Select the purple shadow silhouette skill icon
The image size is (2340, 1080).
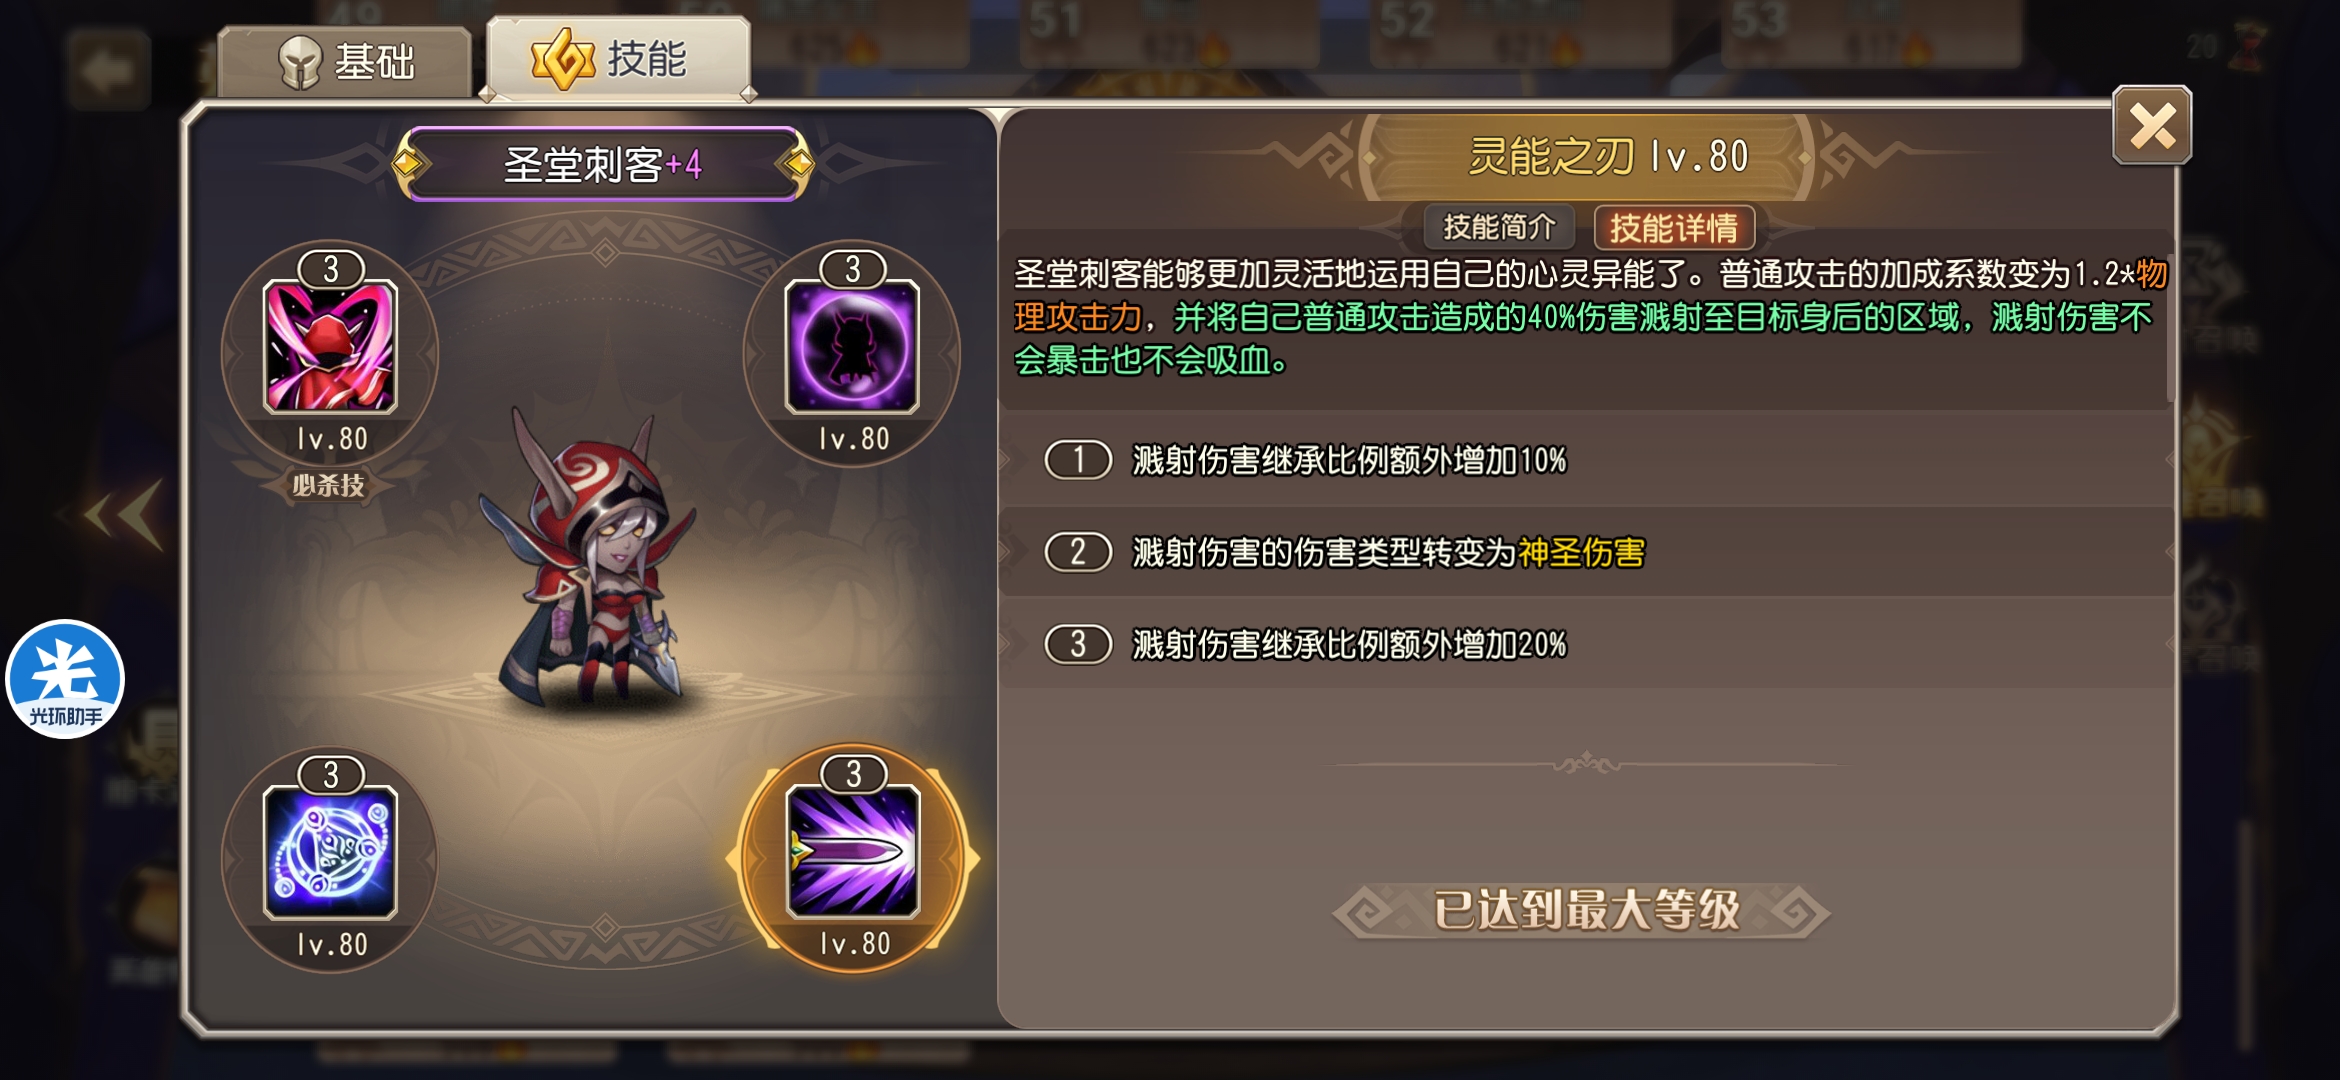[852, 347]
